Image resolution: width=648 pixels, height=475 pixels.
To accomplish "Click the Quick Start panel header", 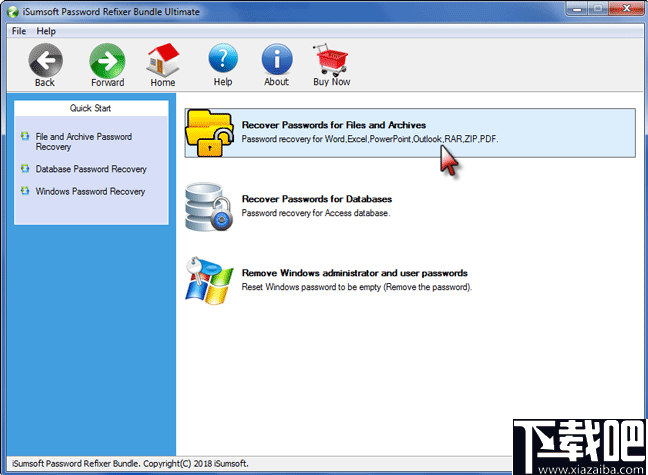I will tap(91, 108).
